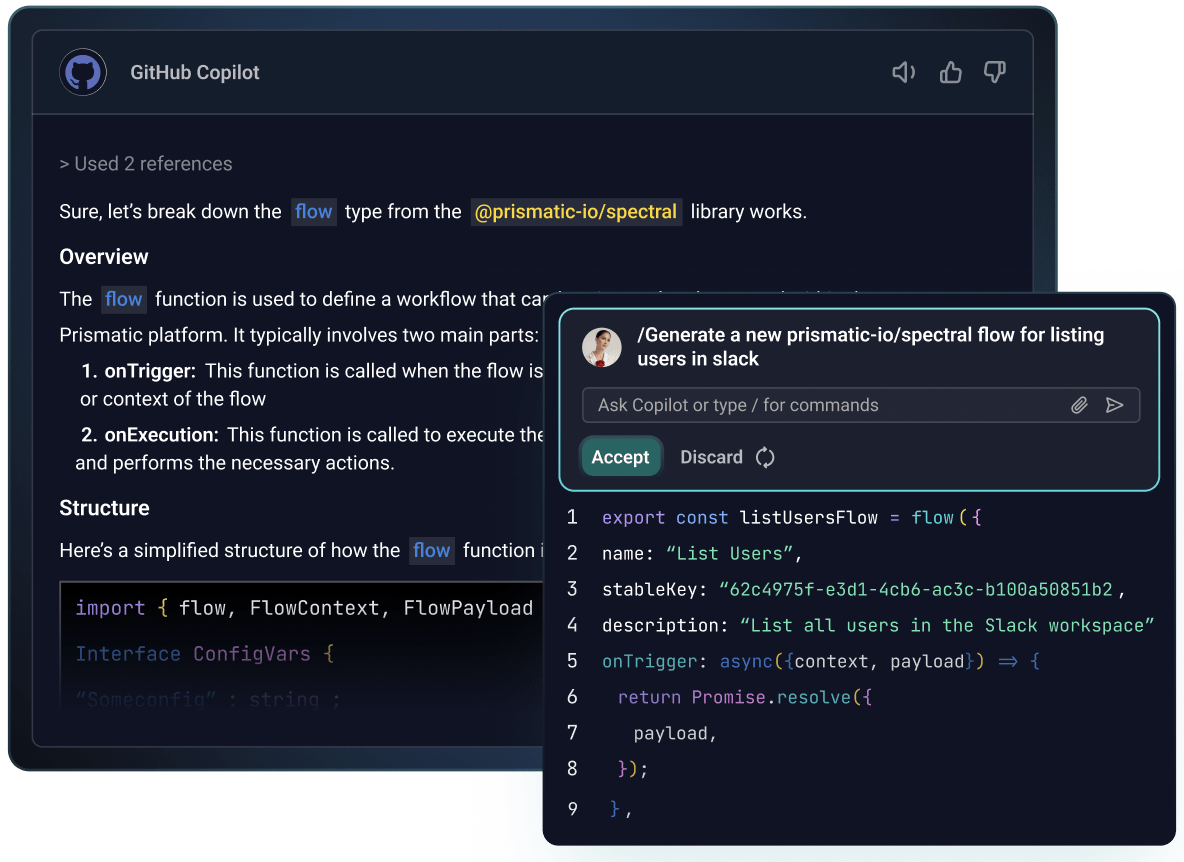
Task: Click the description string on line 4
Action: pyautogui.click(x=947, y=626)
